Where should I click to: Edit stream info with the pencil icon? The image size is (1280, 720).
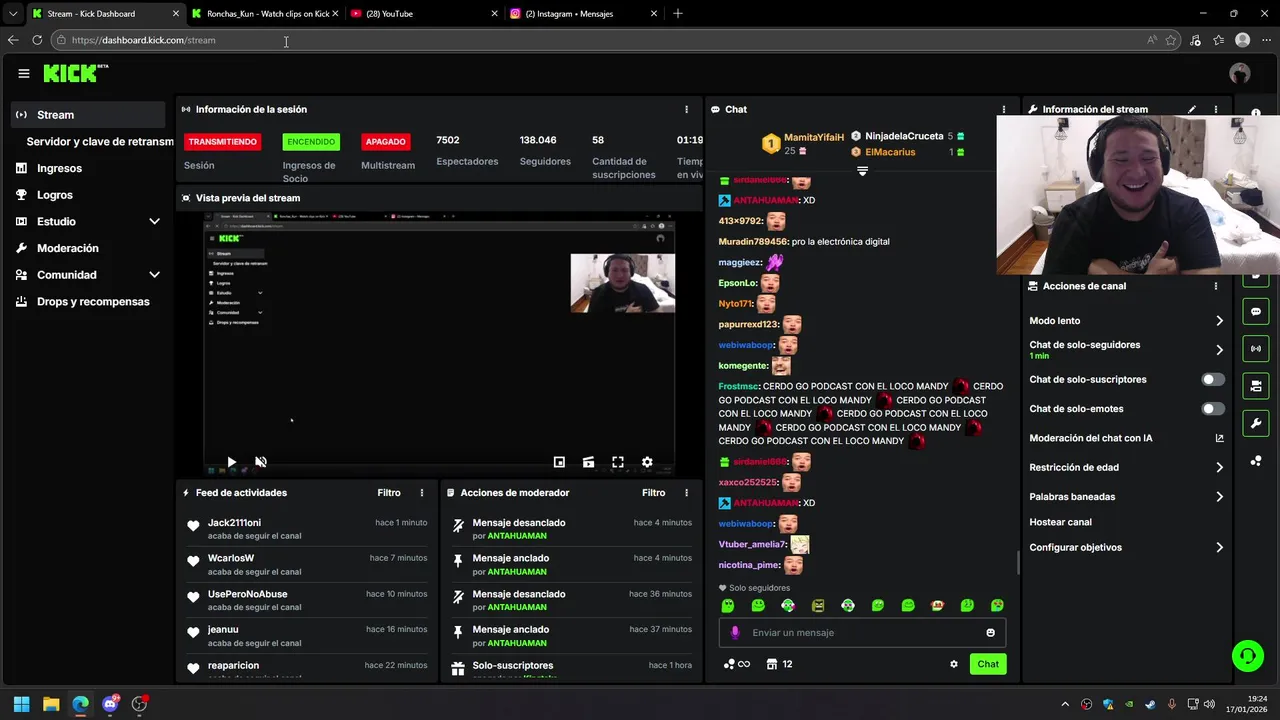tap(1191, 109)
